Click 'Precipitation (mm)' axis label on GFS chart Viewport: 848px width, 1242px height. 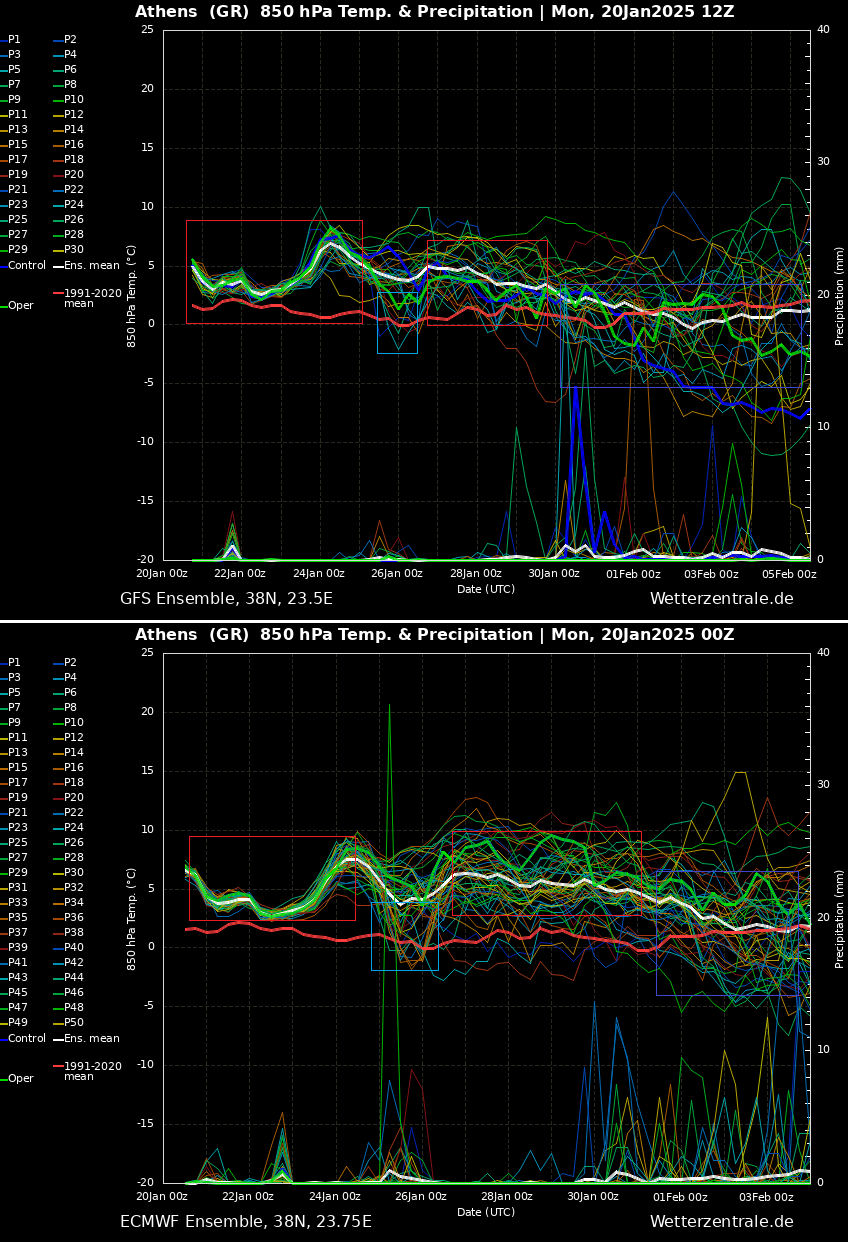pyautogui.click(x=840, y=295)
